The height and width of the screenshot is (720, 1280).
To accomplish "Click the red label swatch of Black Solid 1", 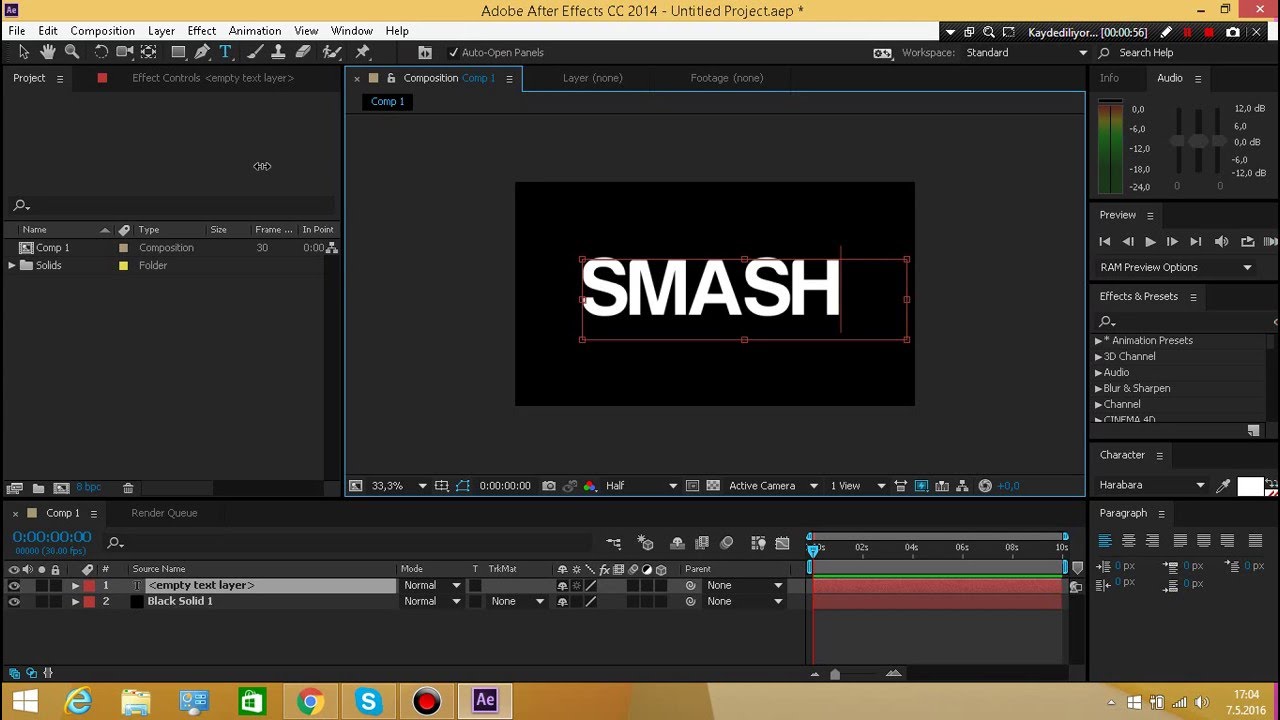I will pyautogui.click(x=89, y=601).
